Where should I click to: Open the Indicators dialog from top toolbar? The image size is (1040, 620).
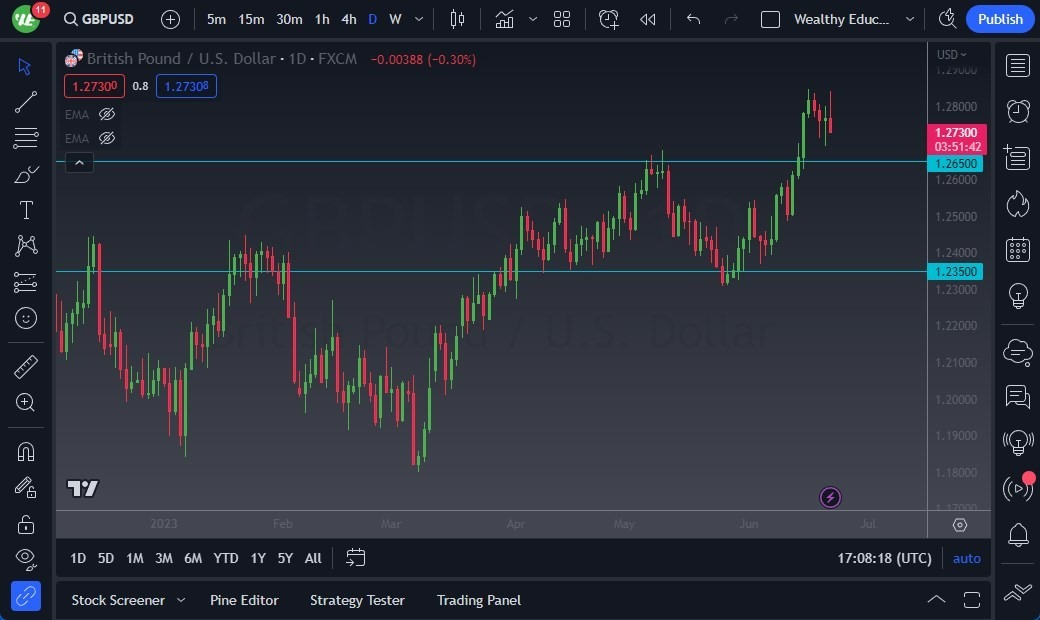tap(504, 19)
